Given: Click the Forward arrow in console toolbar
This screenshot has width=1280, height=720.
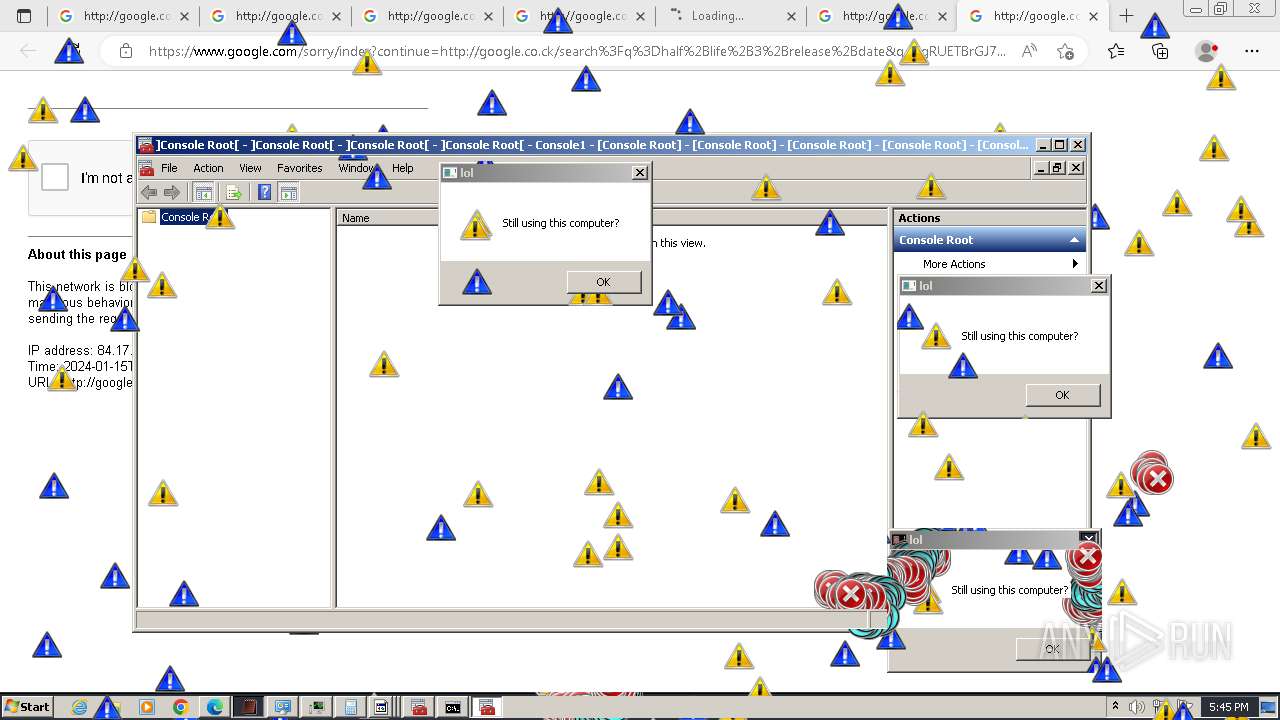Looking at the screenshot, I should [x=172, y=192].
